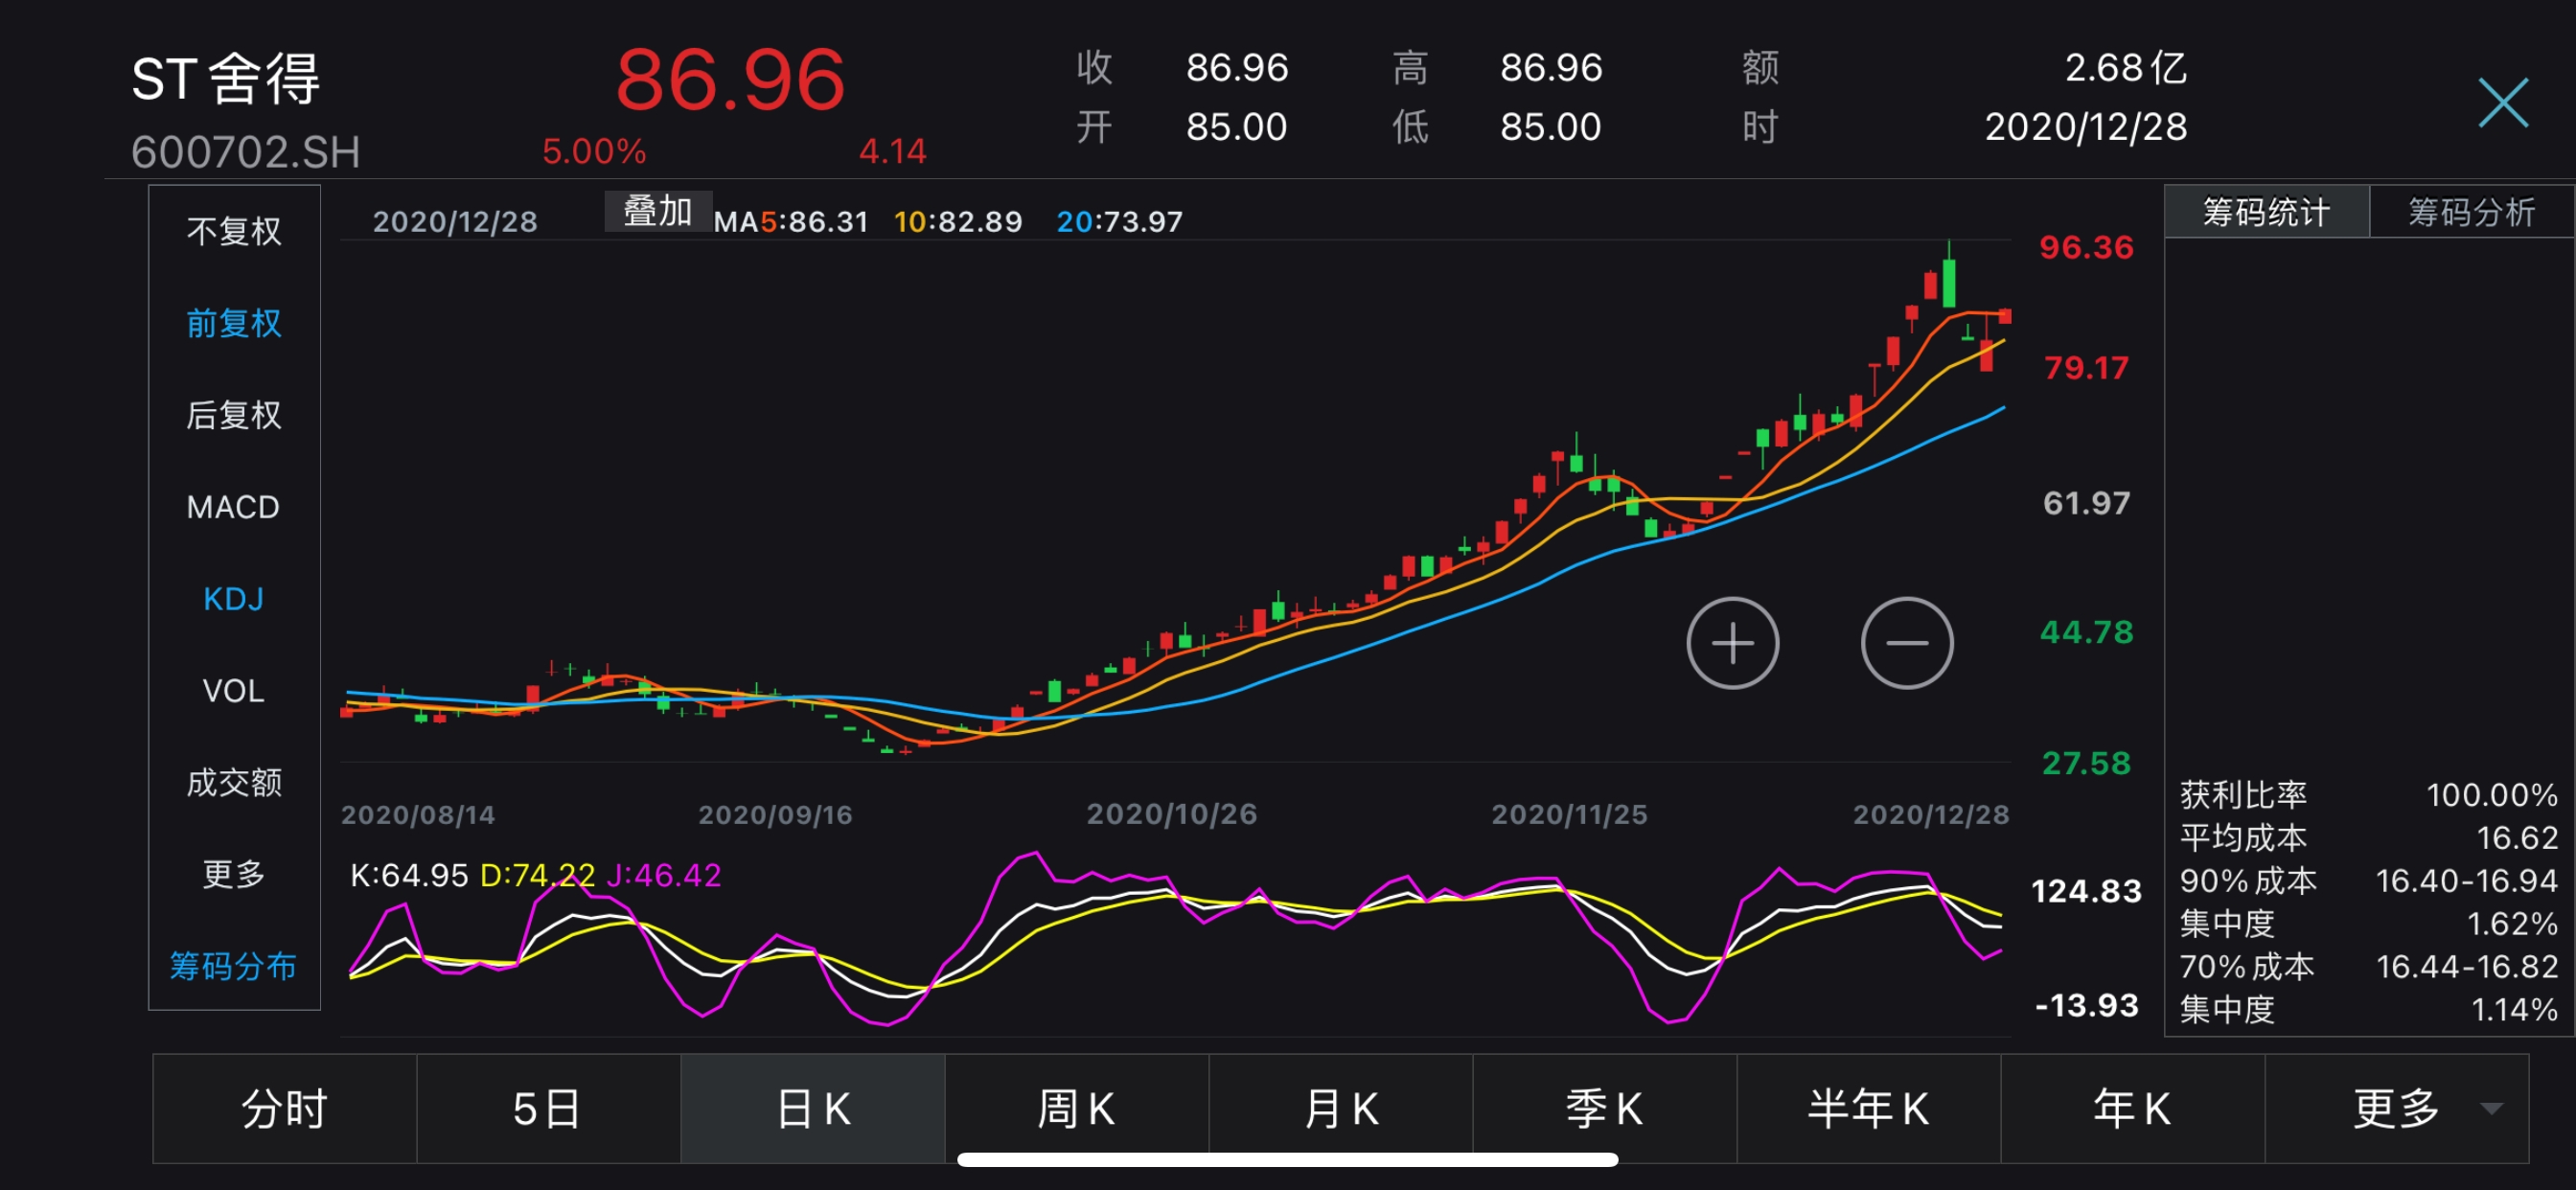2576x1190 pixels.
Task: Zoom out chart with minus icon
Action: (x=1906, y=643)
